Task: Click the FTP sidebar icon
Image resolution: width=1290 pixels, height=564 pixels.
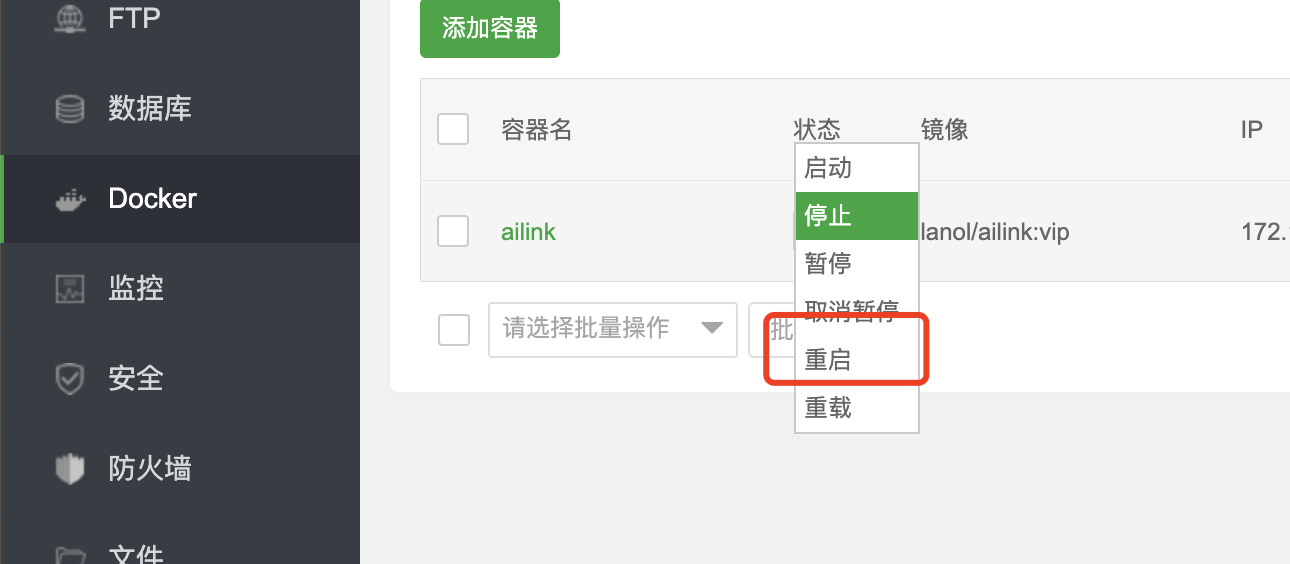Action: pos(69,19)
